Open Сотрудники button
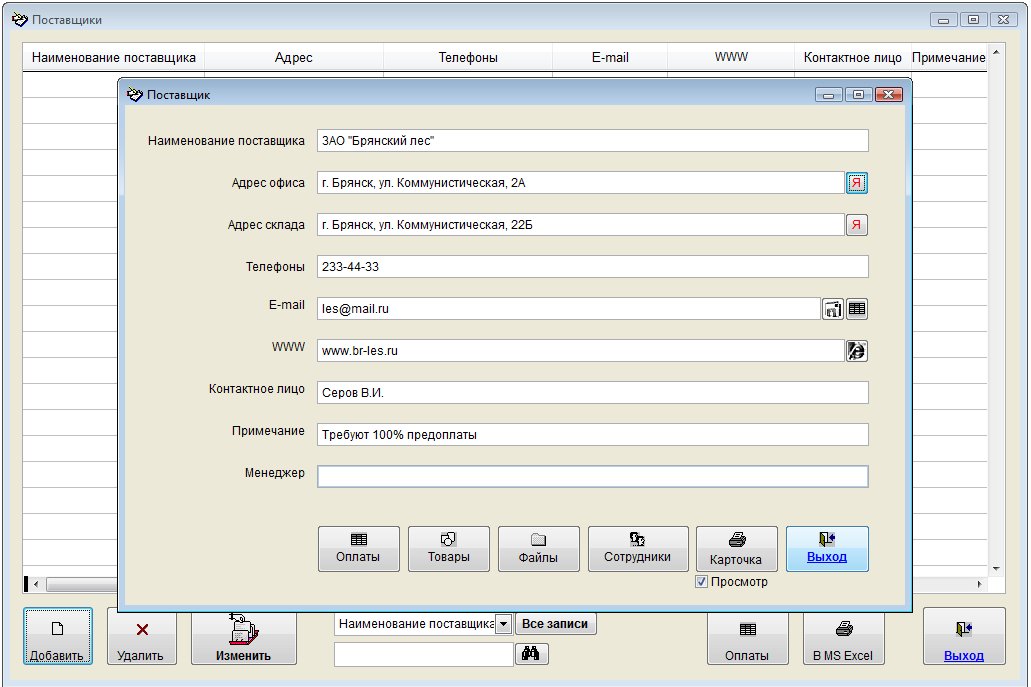Viewport: 1031px width, 687px height. 638,549
